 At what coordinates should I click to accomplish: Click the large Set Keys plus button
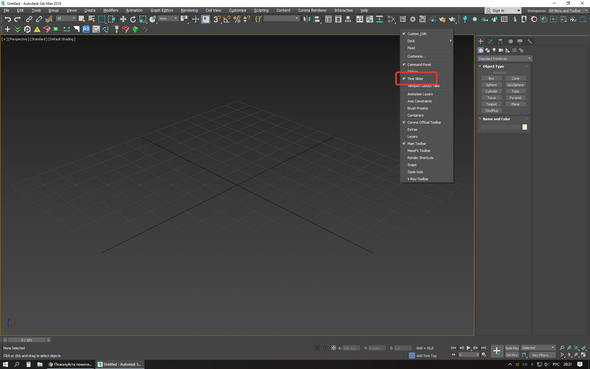497,351
